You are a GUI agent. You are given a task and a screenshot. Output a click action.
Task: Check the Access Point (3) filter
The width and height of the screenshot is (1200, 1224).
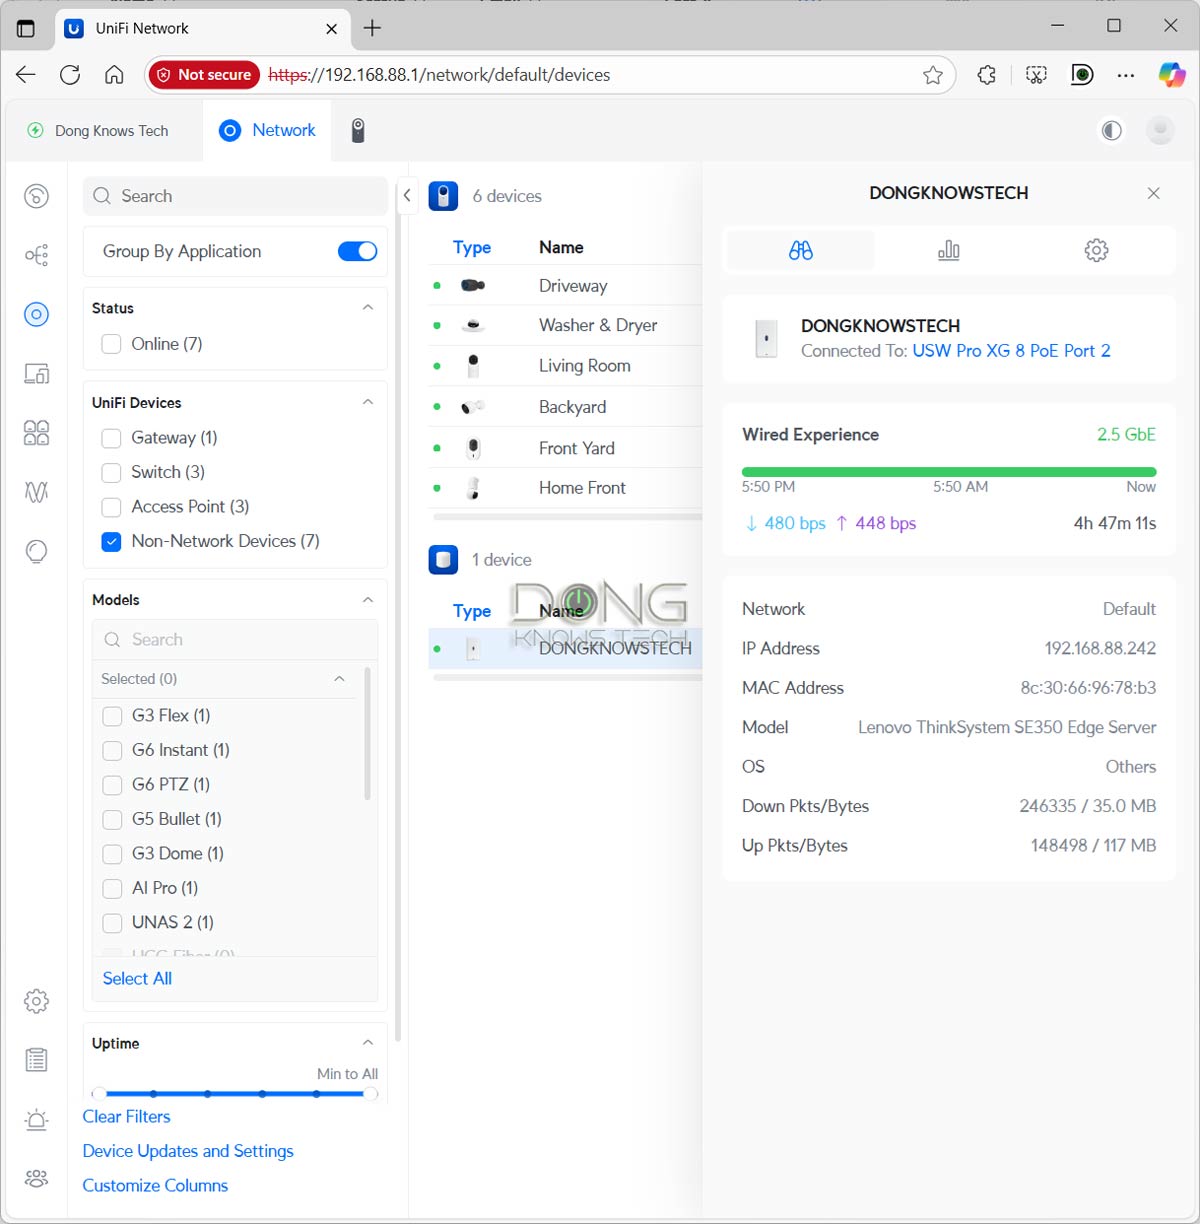[111, 507]
